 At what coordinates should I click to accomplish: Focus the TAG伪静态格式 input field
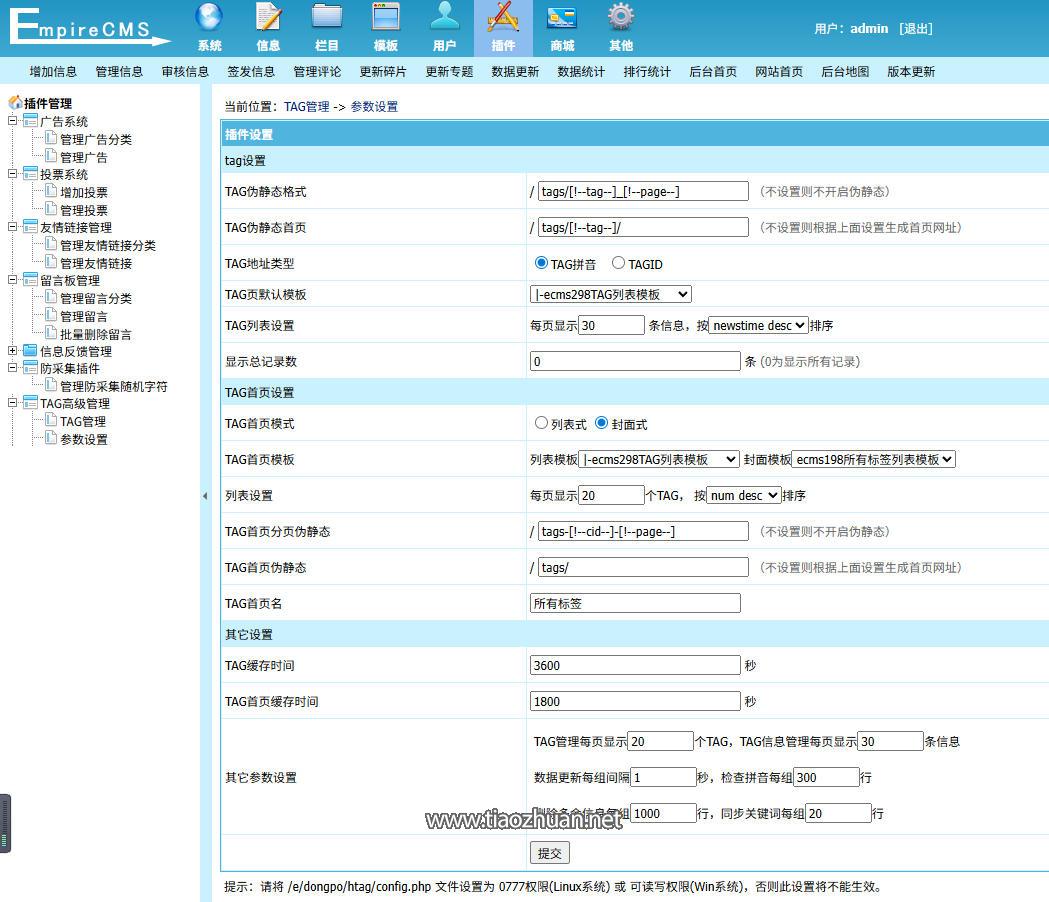pyautogui.click(x=643, y=191)
